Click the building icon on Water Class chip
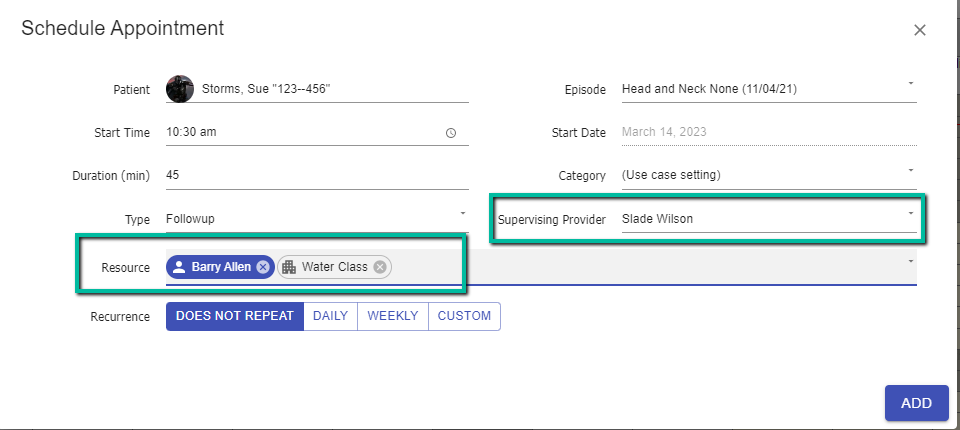The width and height of the screenshot is (960, 430). click(x=289, y=267)
